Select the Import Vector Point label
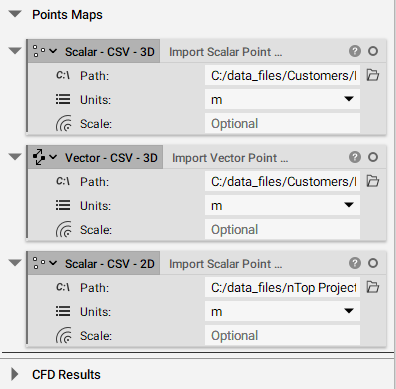The height and width of the screenshot is (389, 396). [x=230, y=158]
